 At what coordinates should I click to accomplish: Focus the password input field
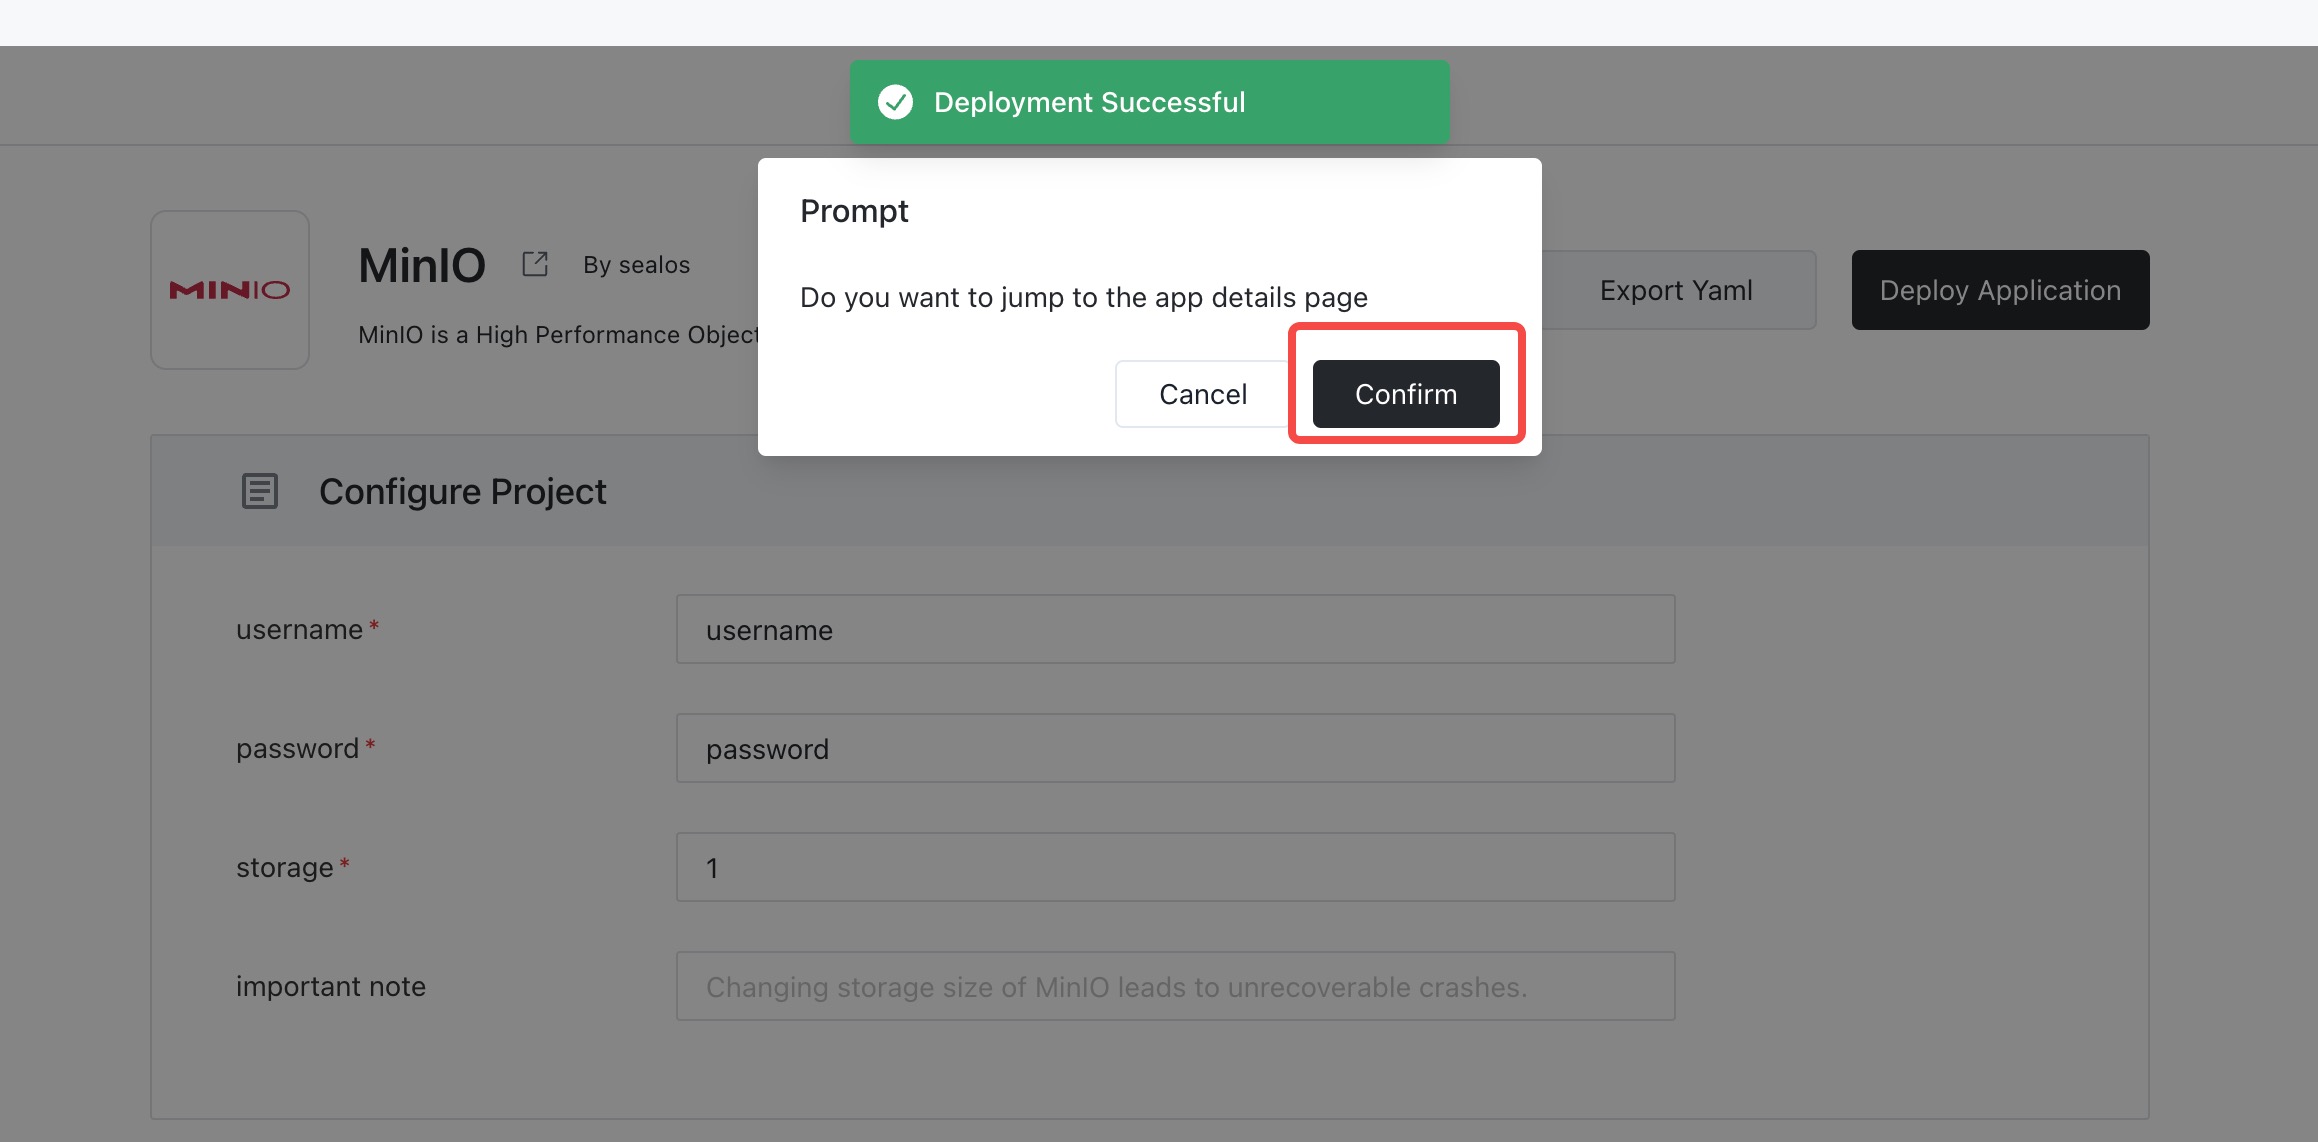(x=1175, y=748)
